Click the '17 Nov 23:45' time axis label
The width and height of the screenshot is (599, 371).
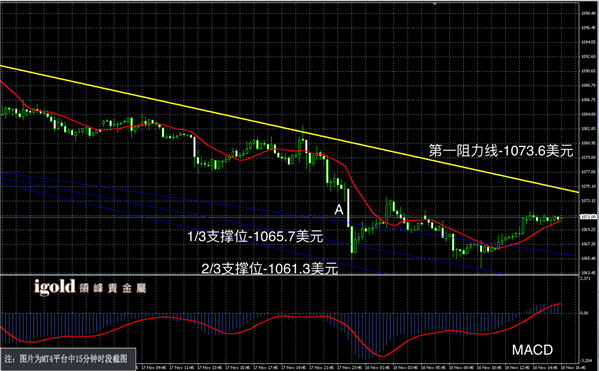[349, 368]
